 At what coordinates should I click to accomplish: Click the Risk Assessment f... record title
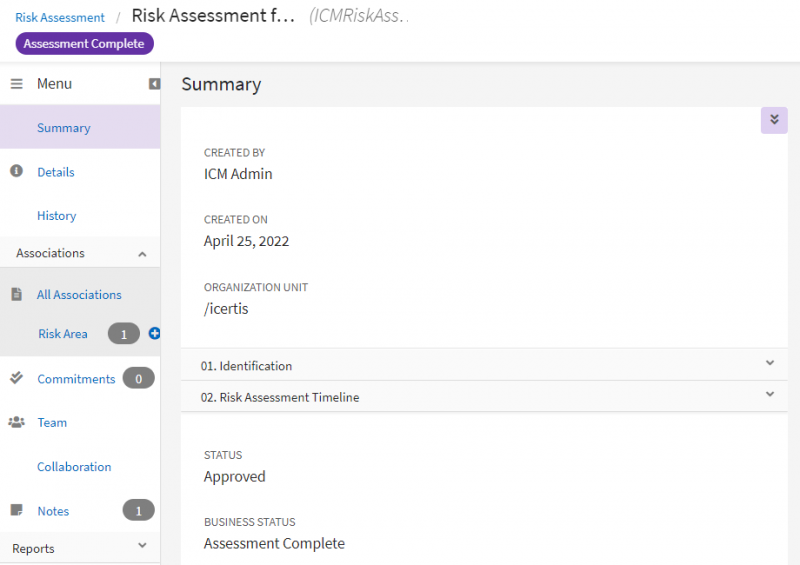tap(213, 16)
